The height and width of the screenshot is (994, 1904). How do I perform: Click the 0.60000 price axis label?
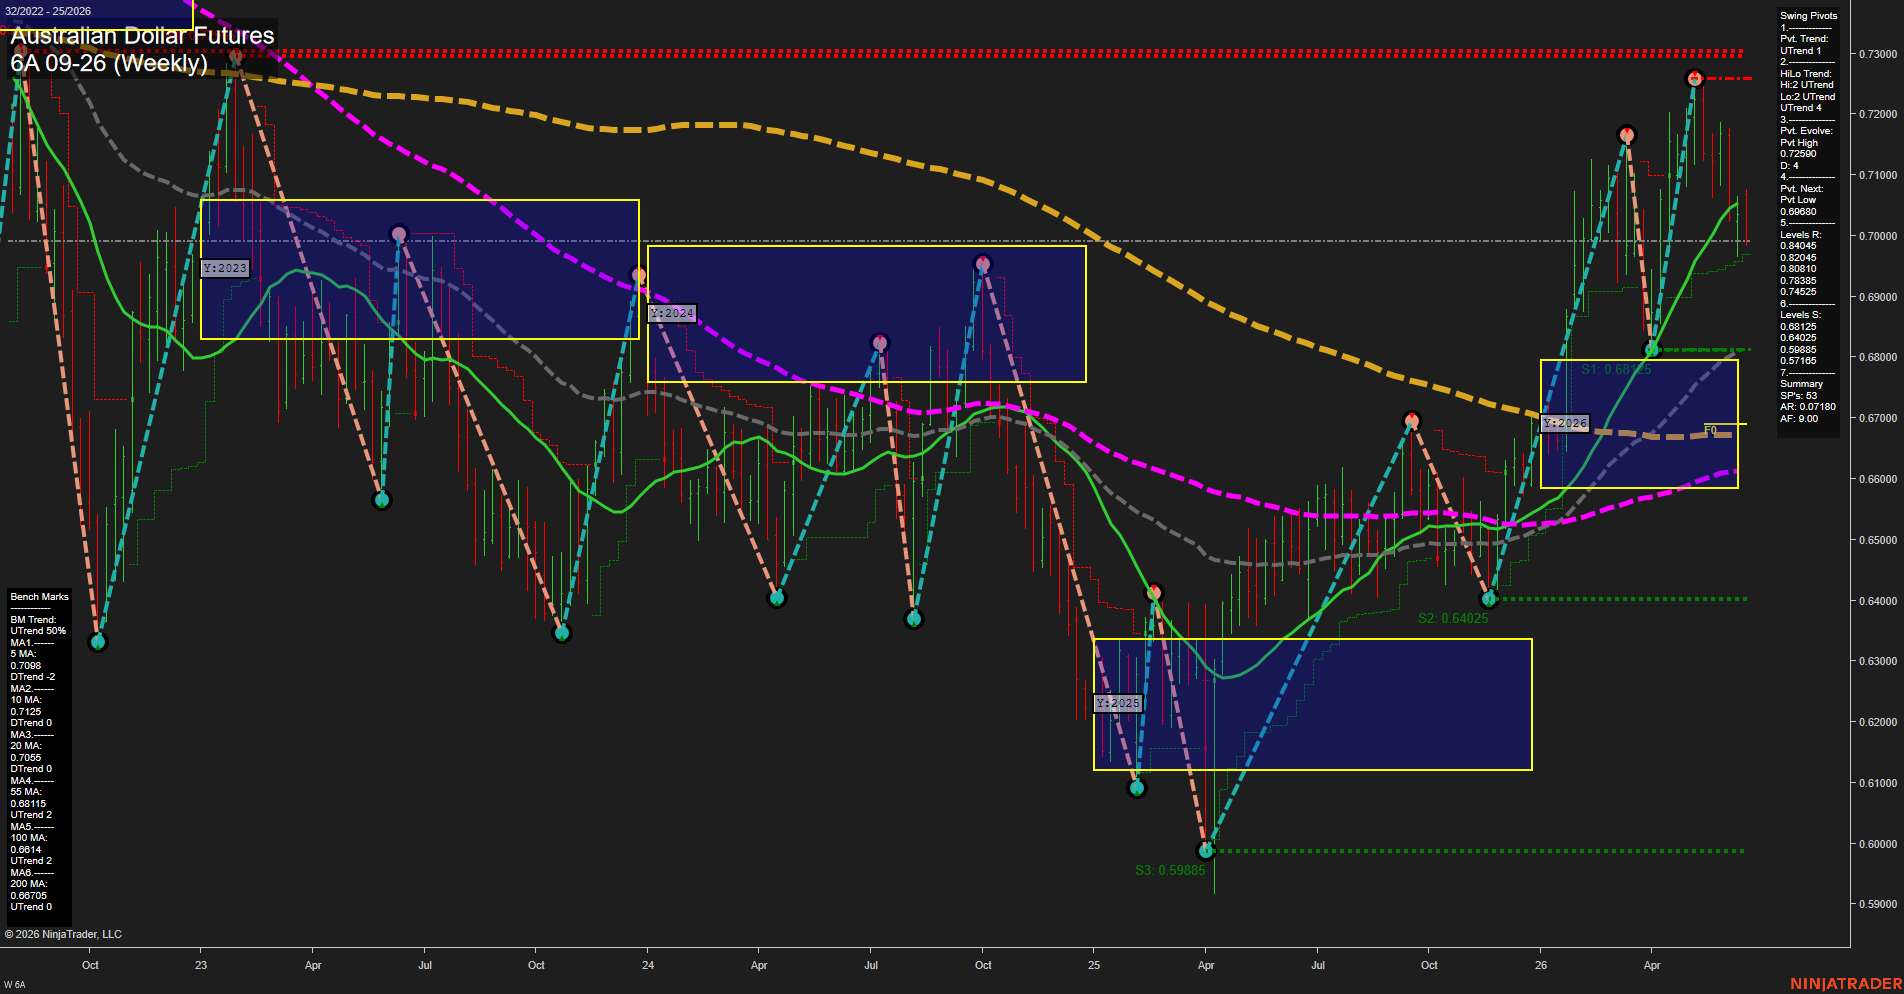[1877, 844]
